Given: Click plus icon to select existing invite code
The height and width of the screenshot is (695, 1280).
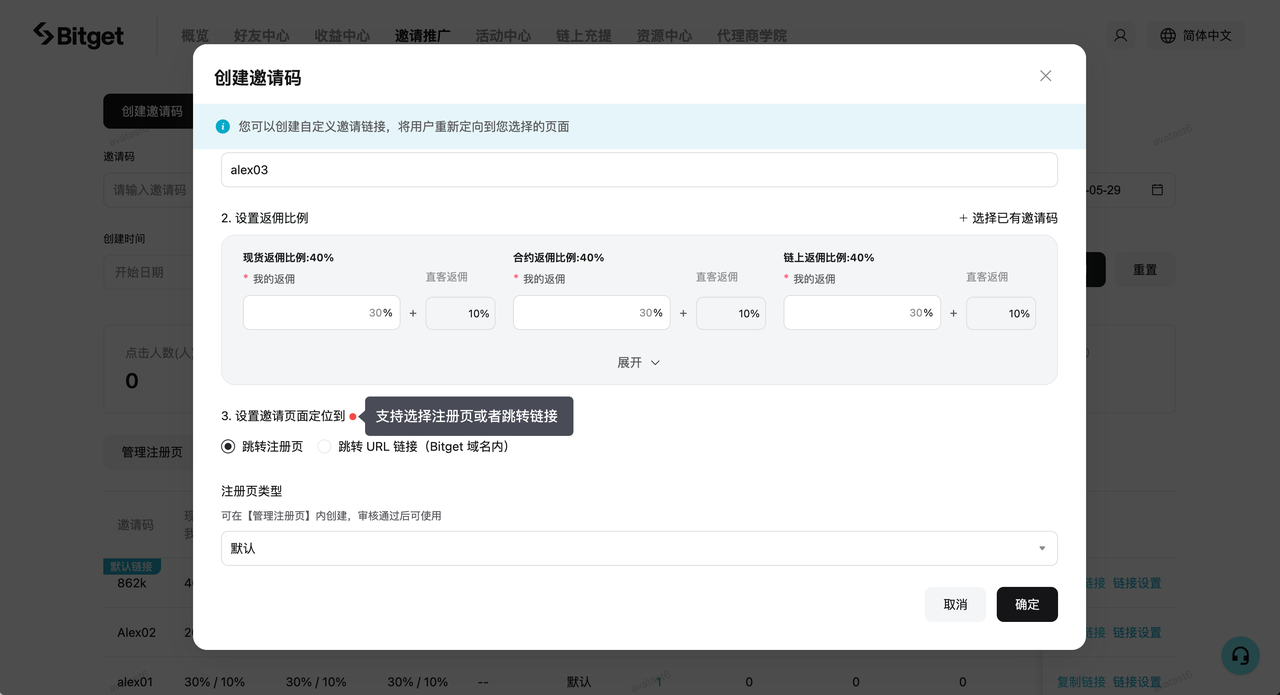Looking at the screenshot, I should point(963,218).
